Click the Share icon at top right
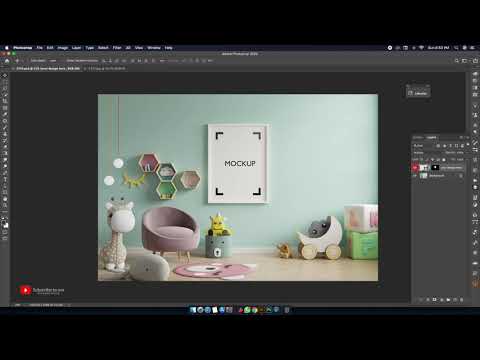480x360 pixels. point(475,61)
